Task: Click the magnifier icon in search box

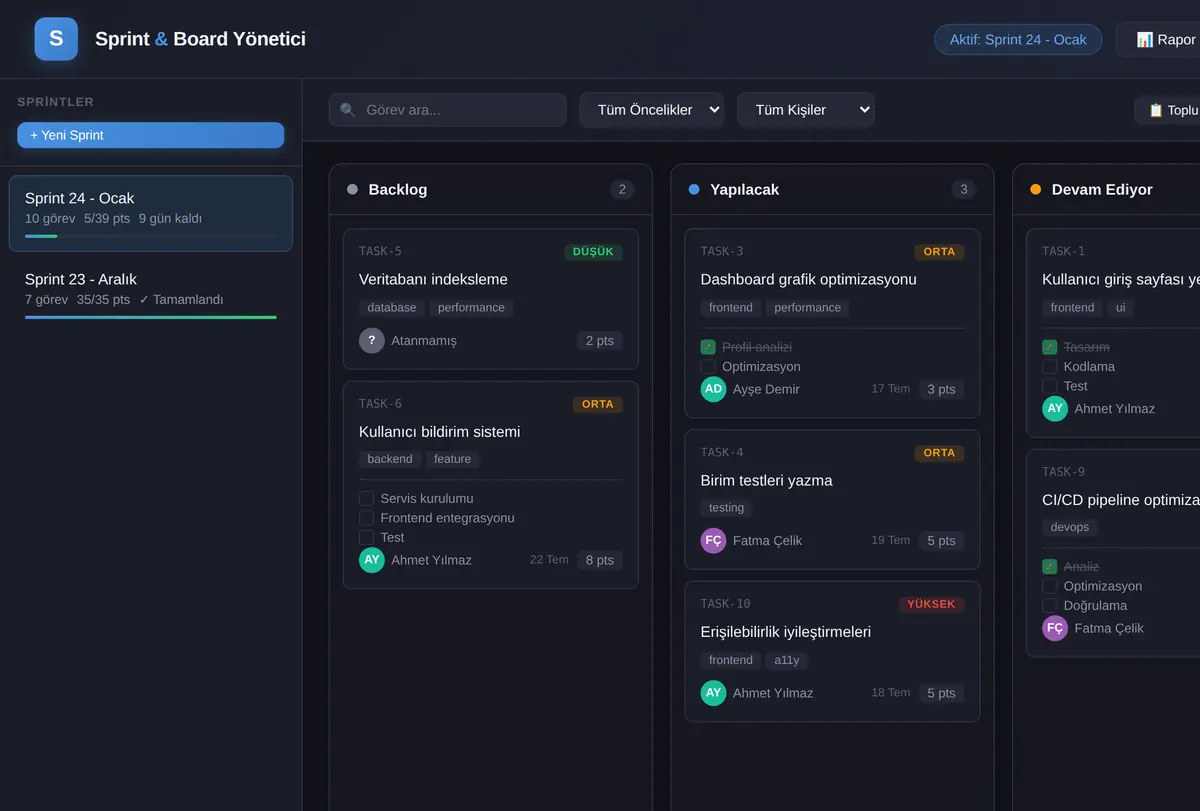Action: pos(348,110)
